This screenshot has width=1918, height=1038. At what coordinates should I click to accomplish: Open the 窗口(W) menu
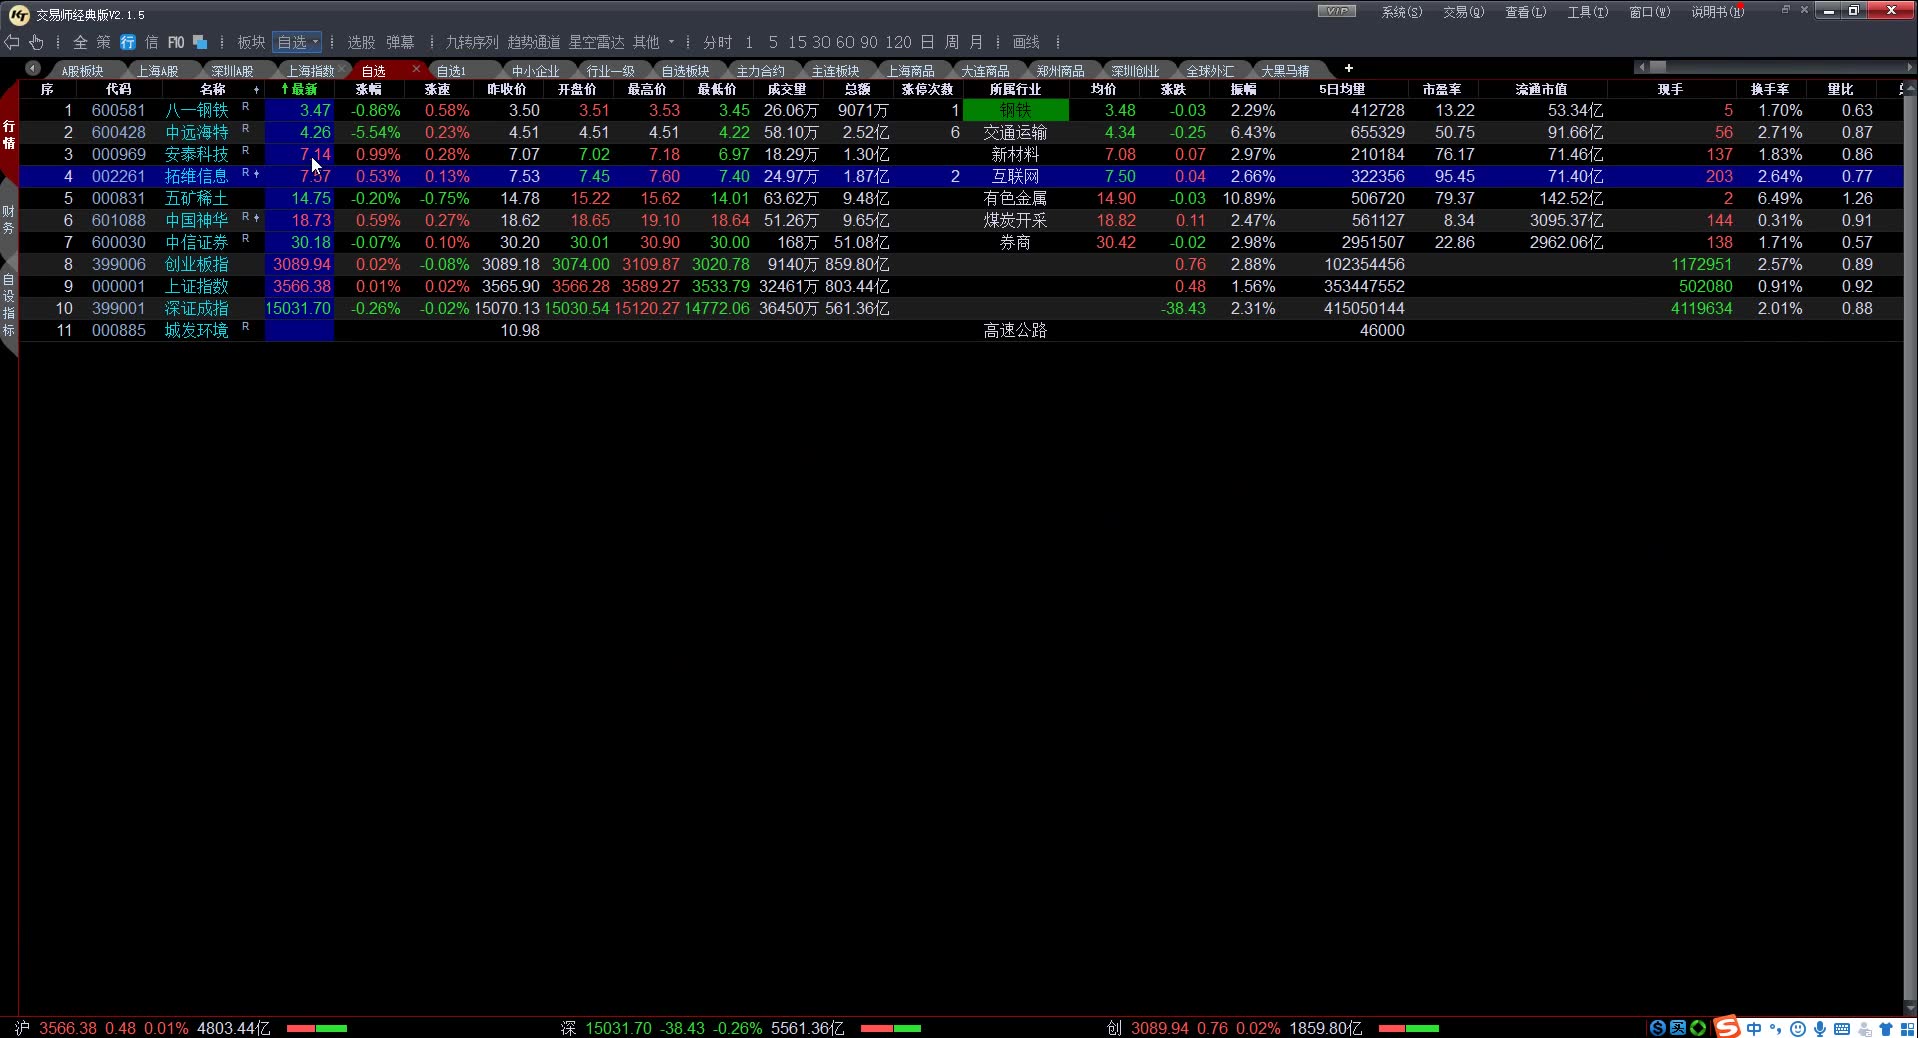(x=1649, y=12)
